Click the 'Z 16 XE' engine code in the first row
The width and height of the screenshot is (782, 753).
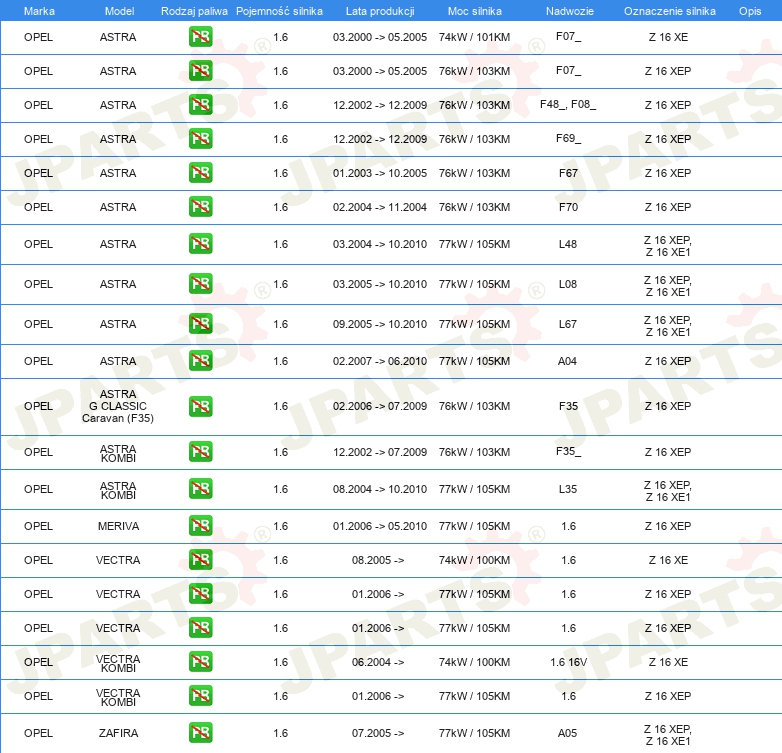pyautogui.click(x=668, y=37)
